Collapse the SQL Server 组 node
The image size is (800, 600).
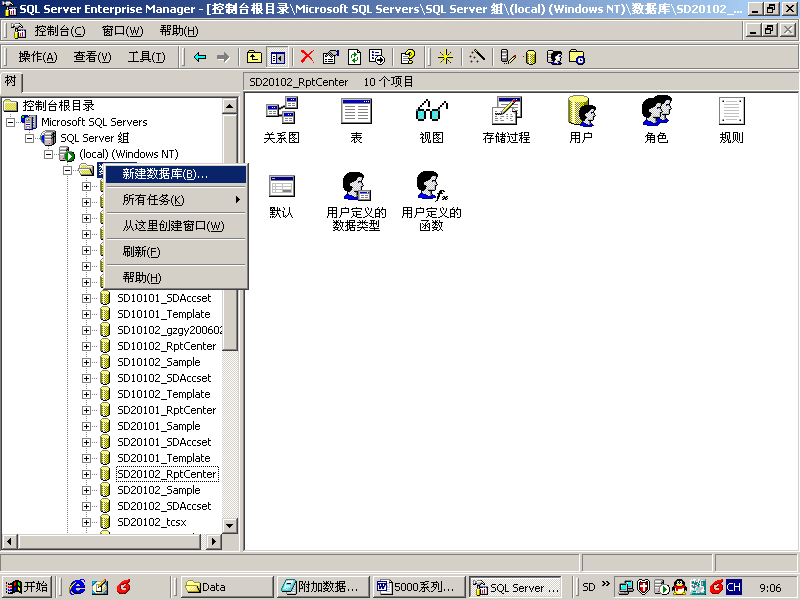point(30,138)
